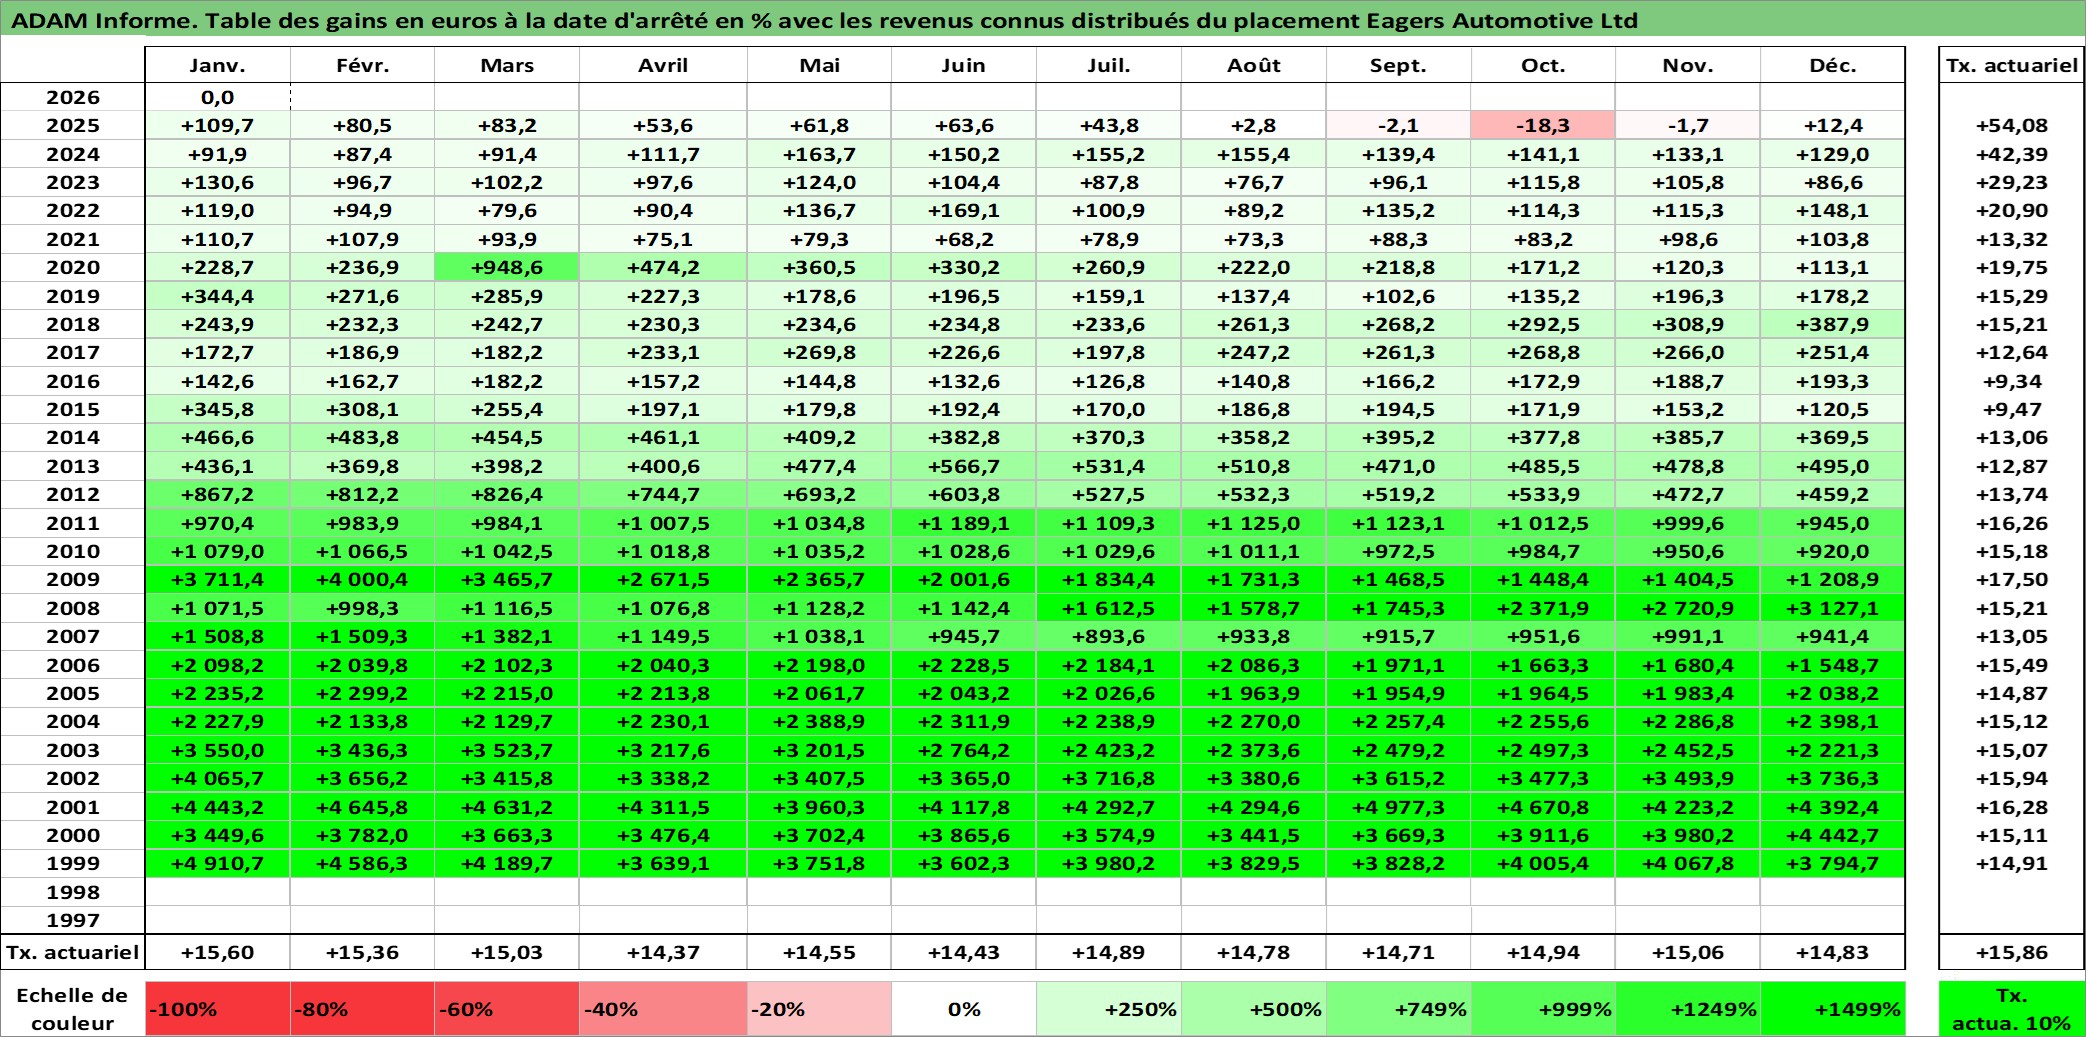Click the +109,7 cell for January 2025
This screenshot has width=2086, height=1037.
click(218, 125)
